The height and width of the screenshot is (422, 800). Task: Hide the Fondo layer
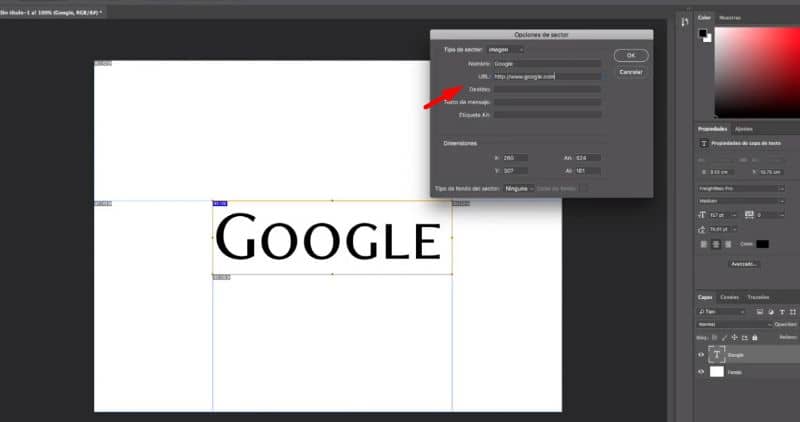pos(701,372)
